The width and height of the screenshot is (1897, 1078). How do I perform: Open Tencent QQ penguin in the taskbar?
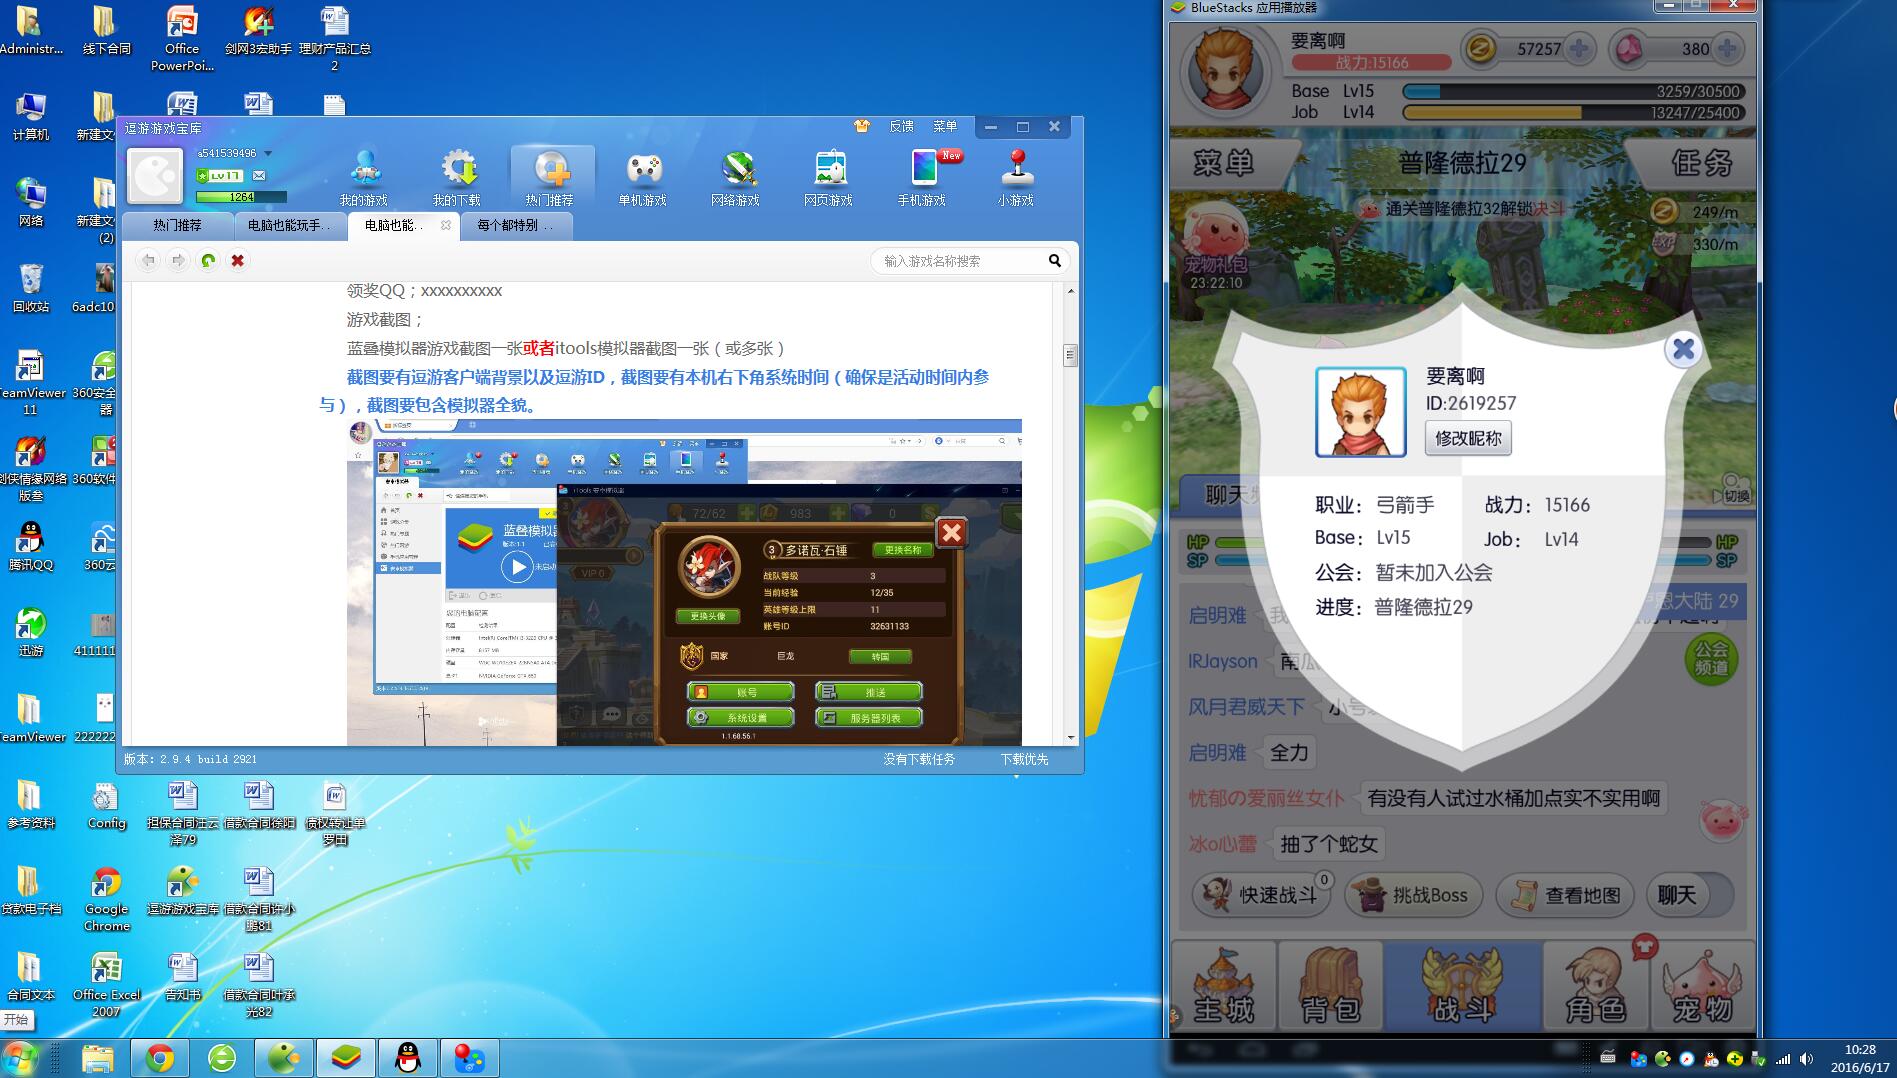(408, 1058)
